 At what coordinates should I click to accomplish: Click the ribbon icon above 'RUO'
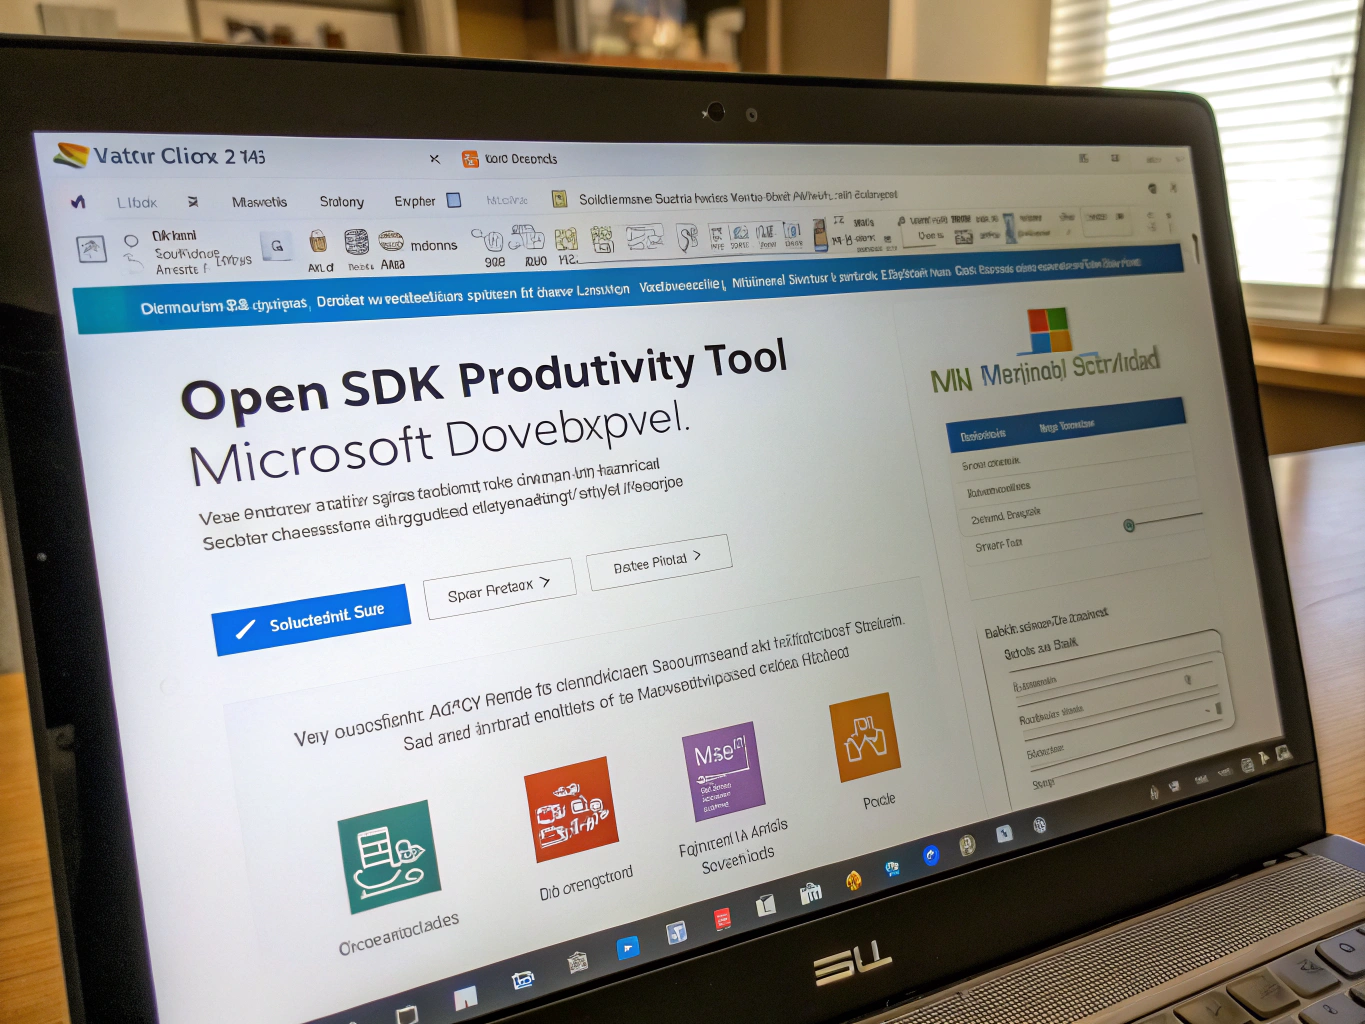pyautogui.click(x=527, y=238)
